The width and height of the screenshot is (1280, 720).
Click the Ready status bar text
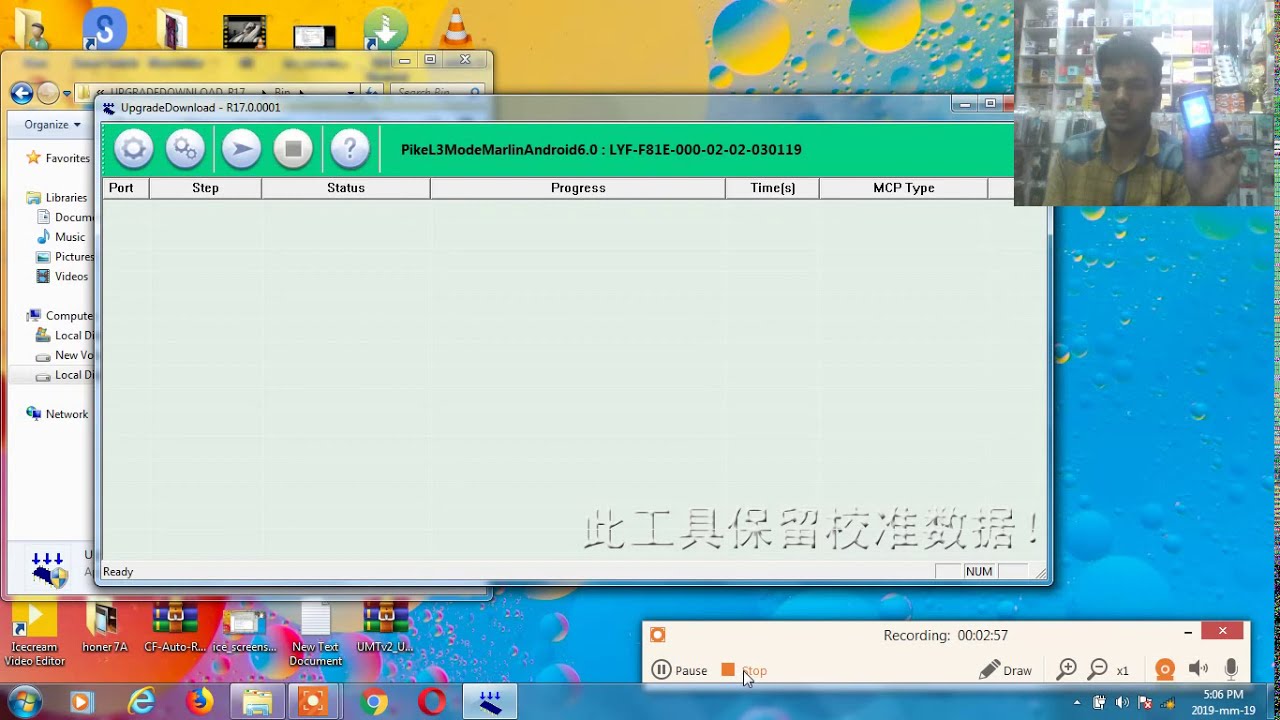click(118, 572)
